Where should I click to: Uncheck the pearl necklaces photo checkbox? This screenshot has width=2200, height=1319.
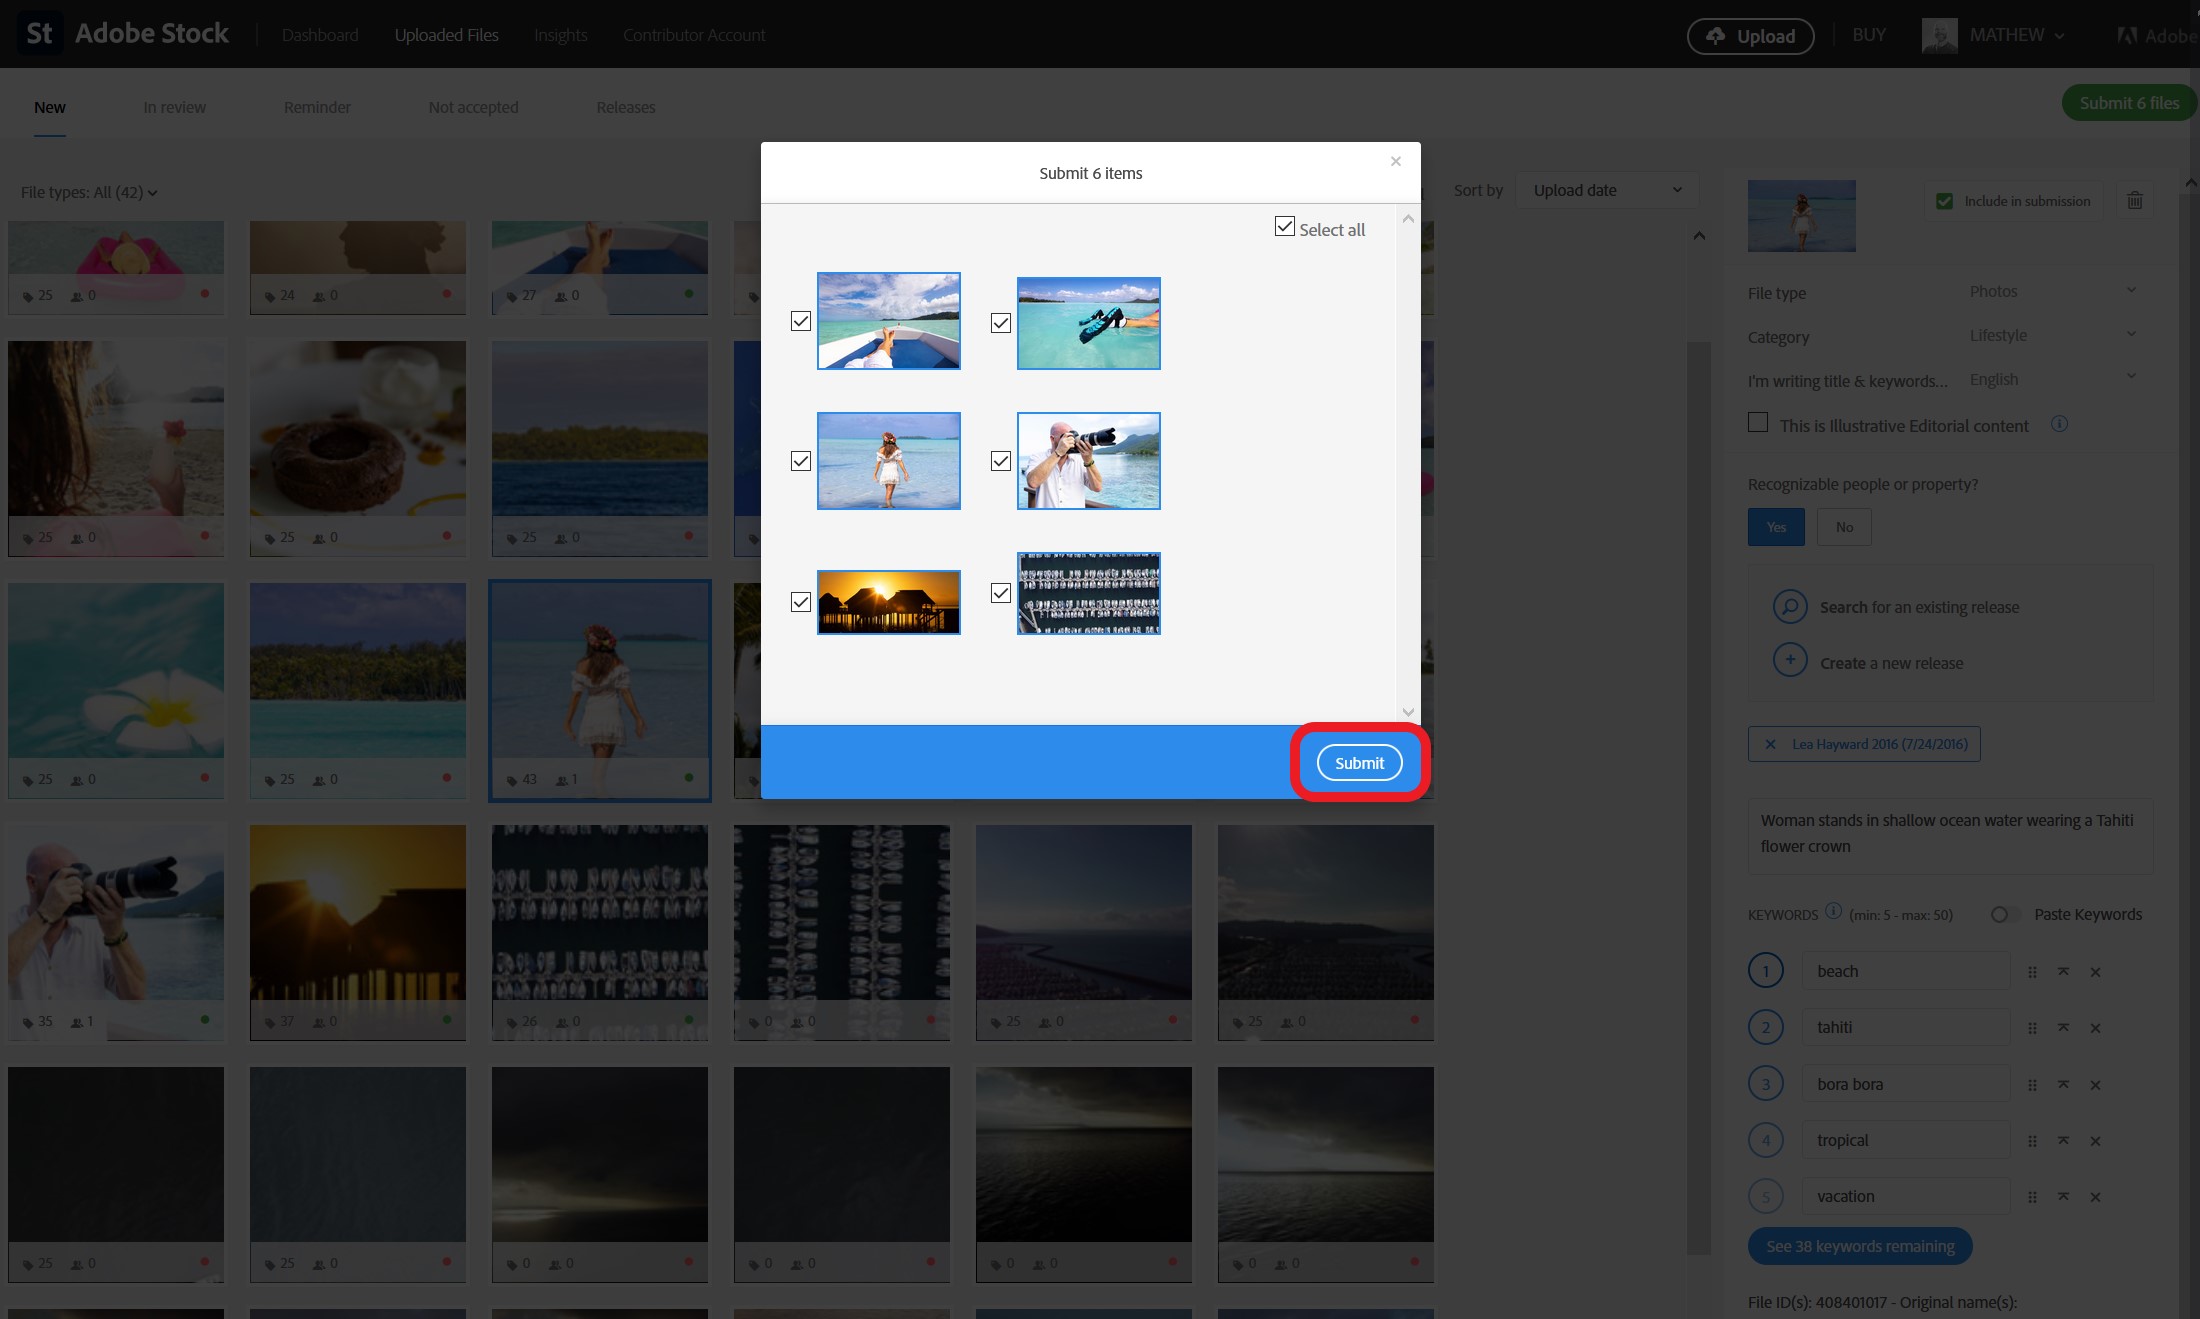[x=1001, y=593]
